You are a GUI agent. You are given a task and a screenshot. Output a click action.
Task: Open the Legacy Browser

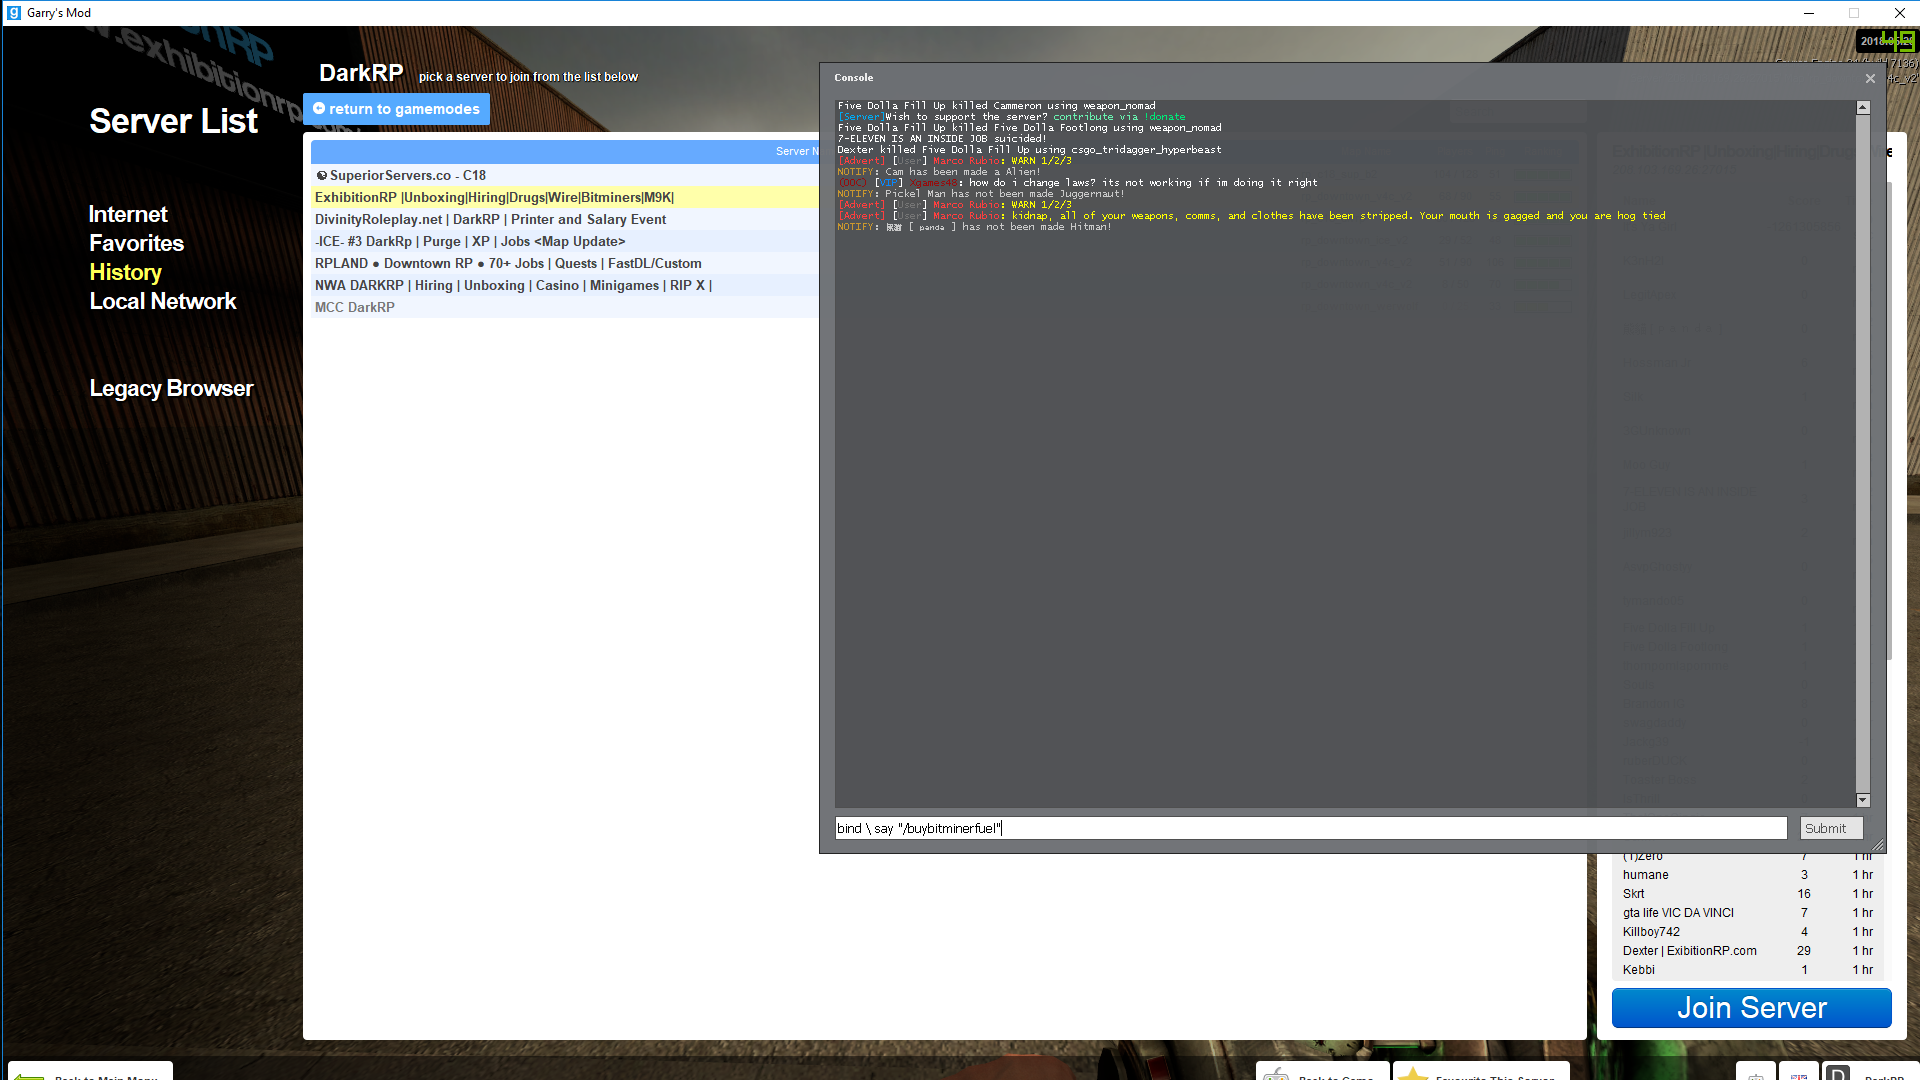coord(171,388)
